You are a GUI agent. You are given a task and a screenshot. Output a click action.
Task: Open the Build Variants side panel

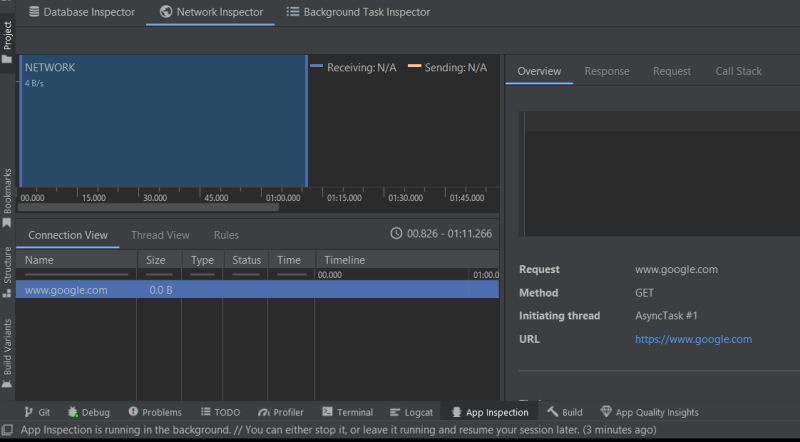coord(7,353)
